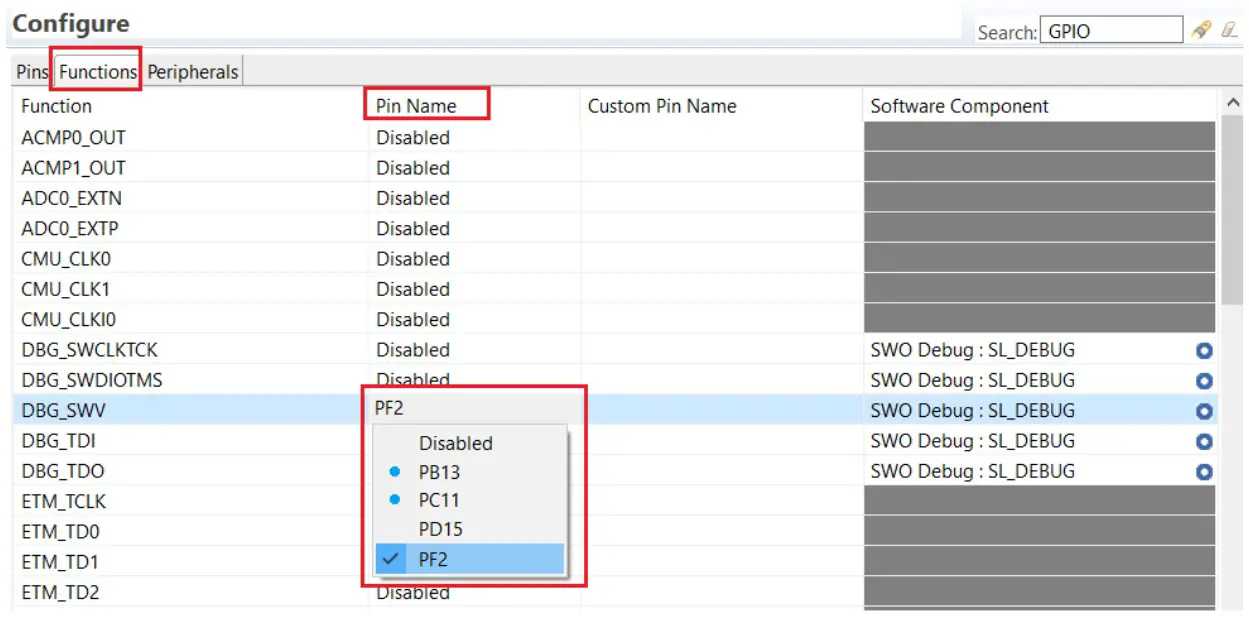Click the SWO Debug component icon on DBG_SWV row
Image resolution: width=1249 pixels, height=620 pixels.
tap(1204, 410)
